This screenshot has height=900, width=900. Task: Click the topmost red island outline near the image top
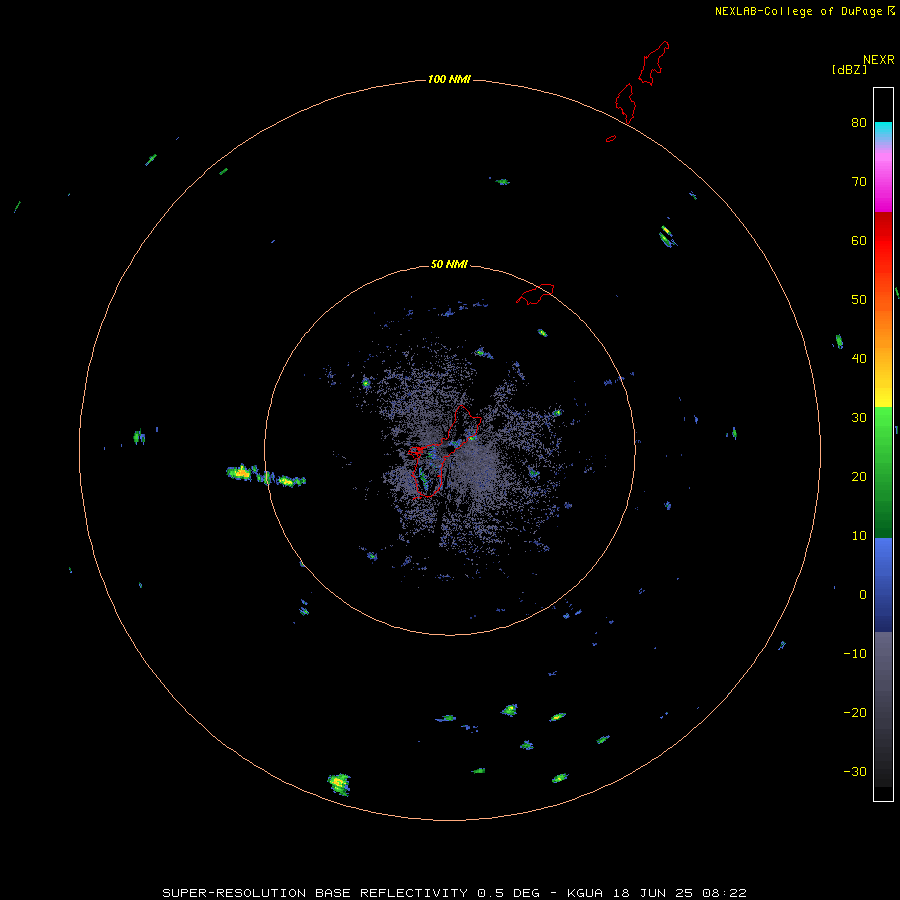pyautogui.click(x=654, y=63)
